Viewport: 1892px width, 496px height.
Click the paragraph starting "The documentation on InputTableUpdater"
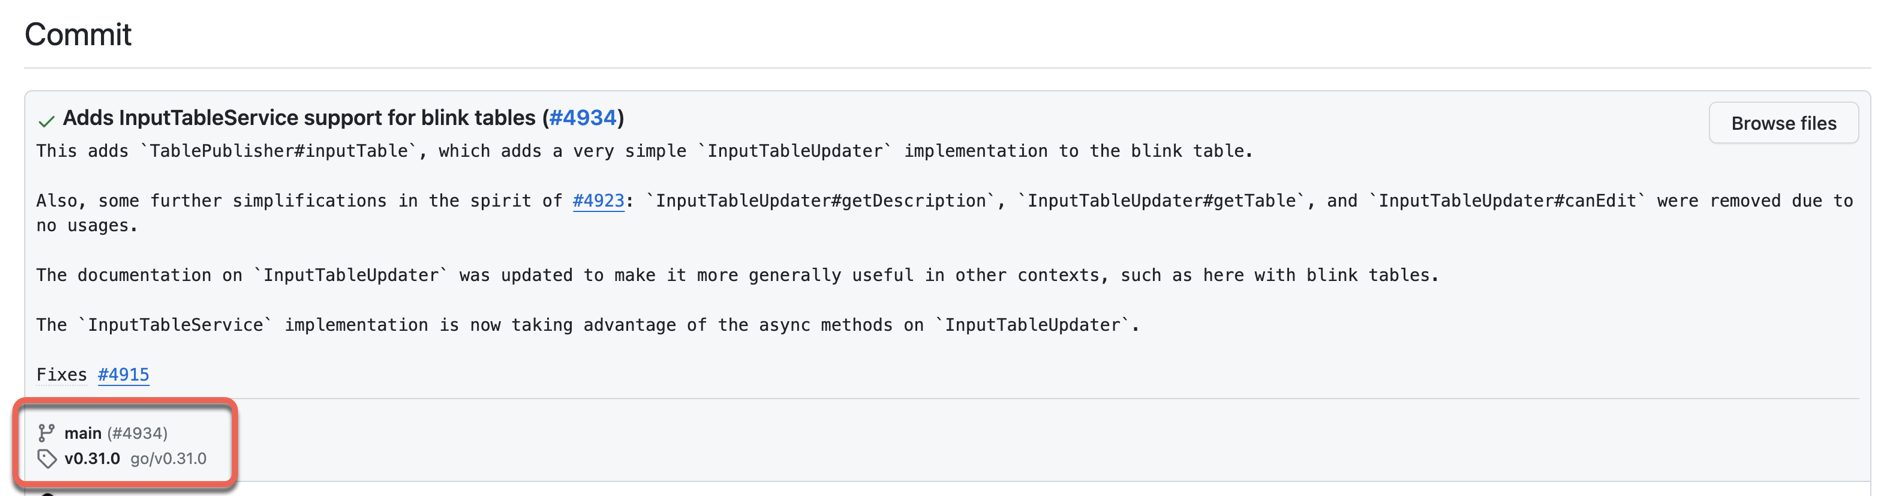[737, 275]
